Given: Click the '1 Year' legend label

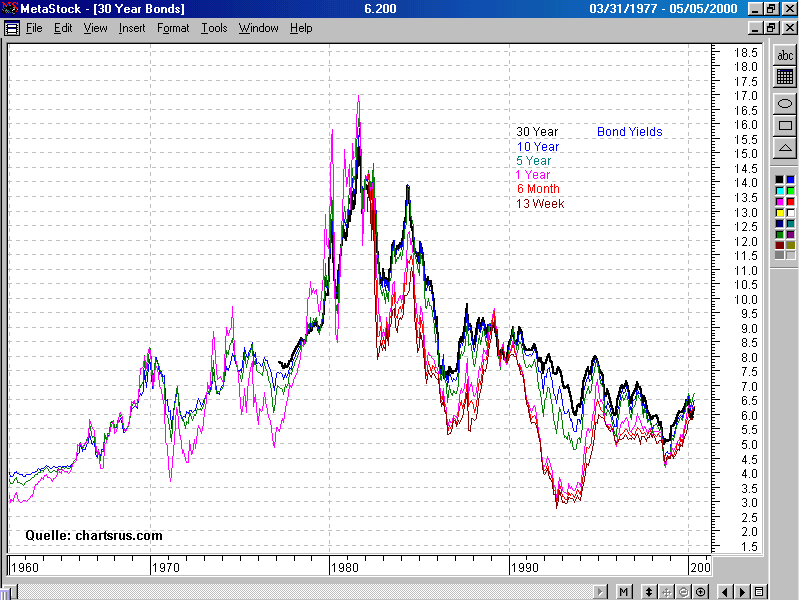Looking at the screenshot, I should 533,174.
